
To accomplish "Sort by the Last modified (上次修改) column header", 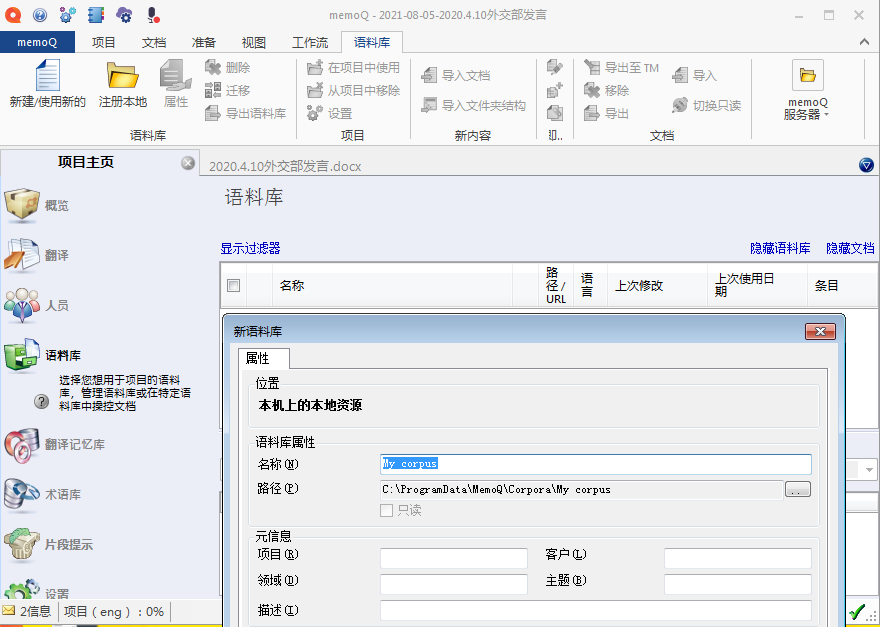I will tap(657, 285).
